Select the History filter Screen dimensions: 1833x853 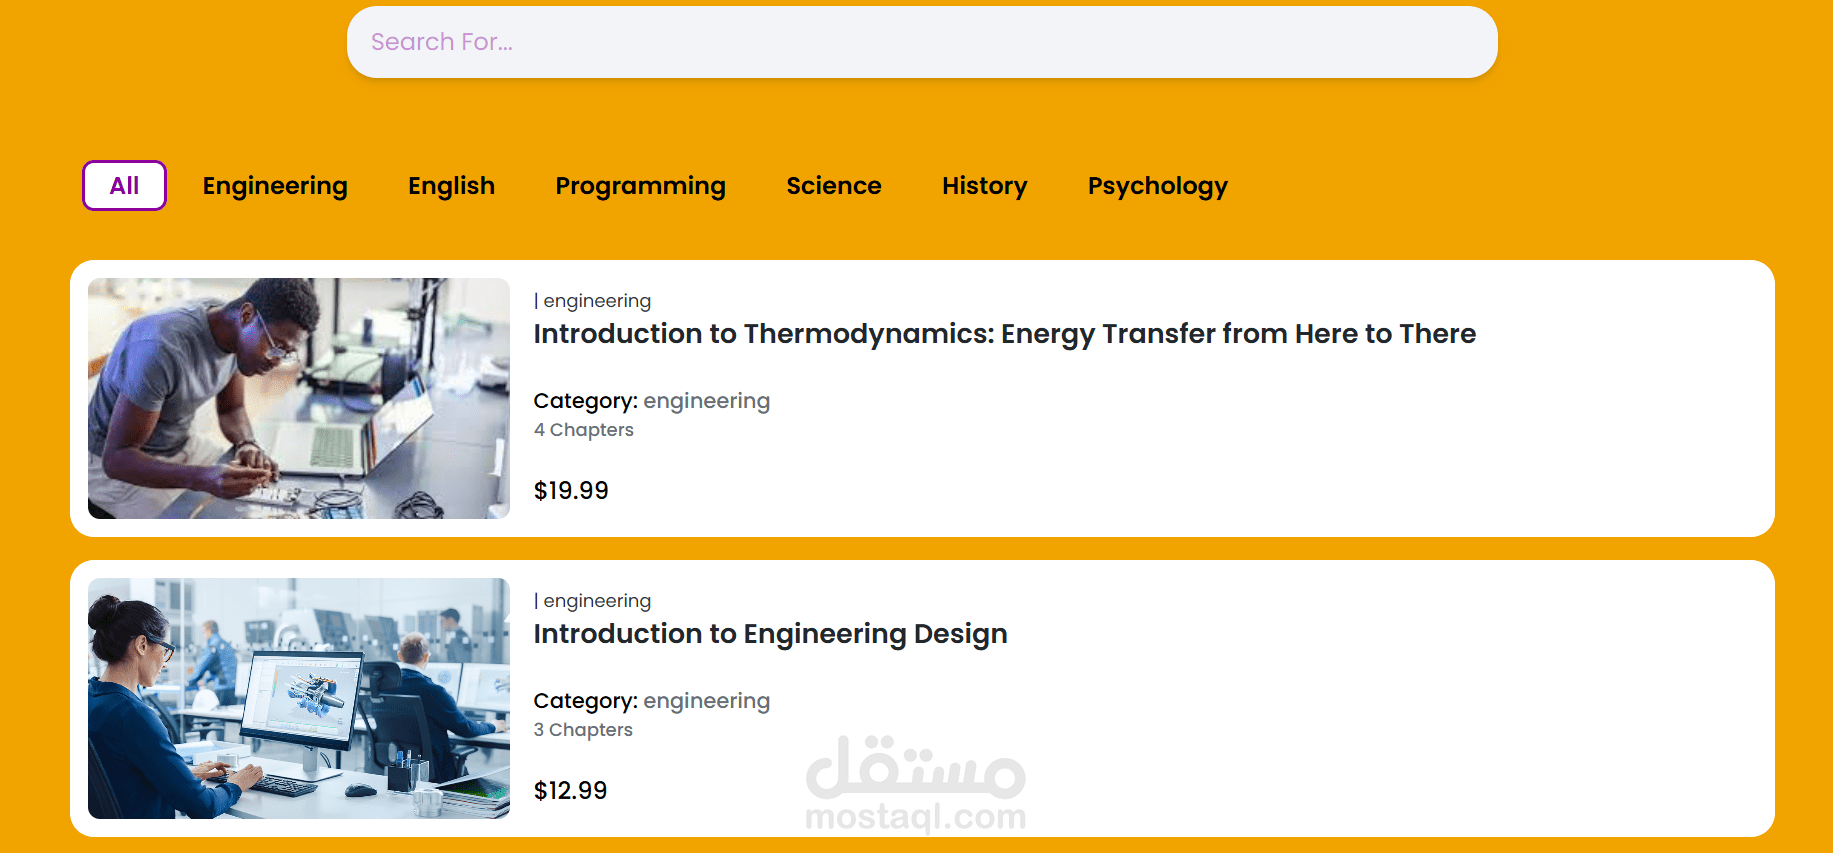(x=984, y=186)
